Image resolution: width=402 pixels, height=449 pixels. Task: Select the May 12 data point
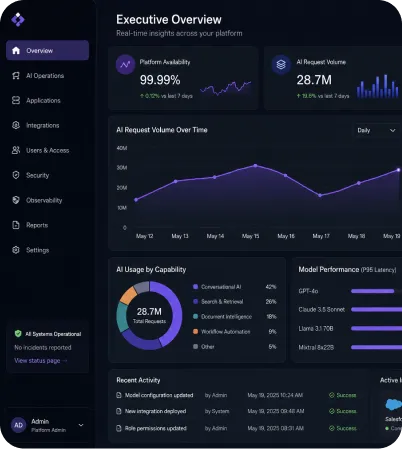136,200
